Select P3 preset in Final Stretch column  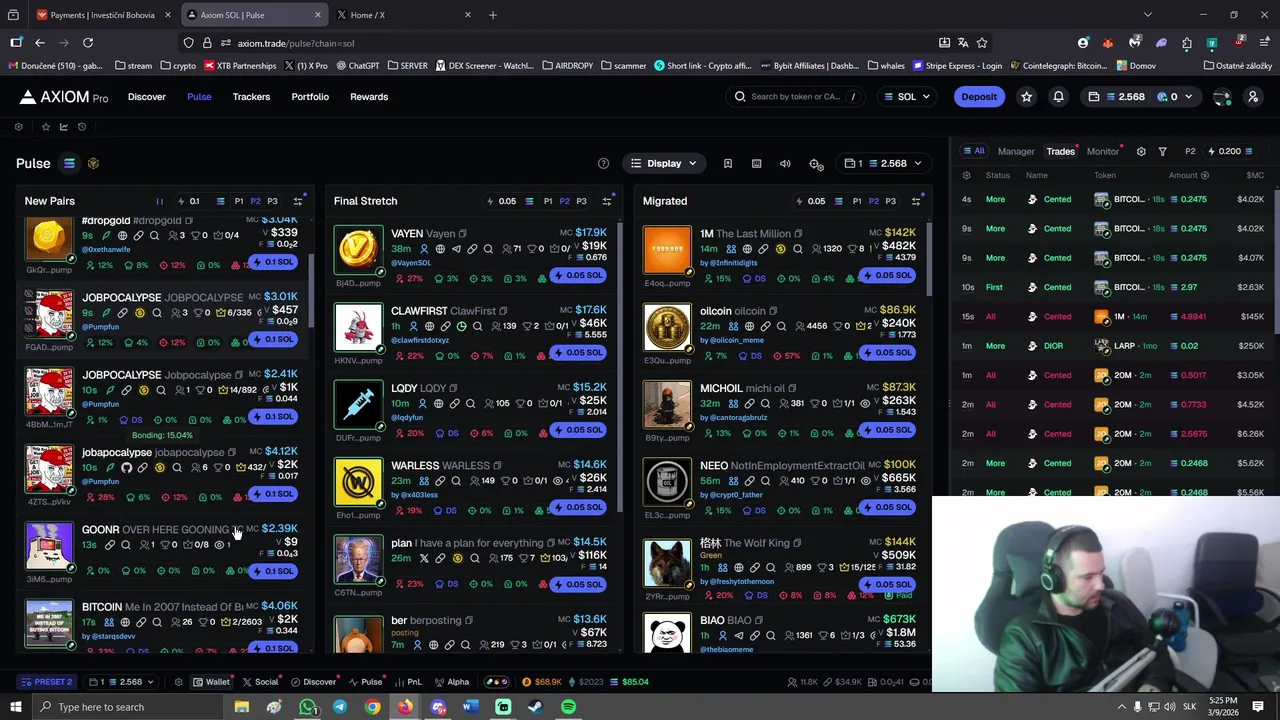click(581, 201)
